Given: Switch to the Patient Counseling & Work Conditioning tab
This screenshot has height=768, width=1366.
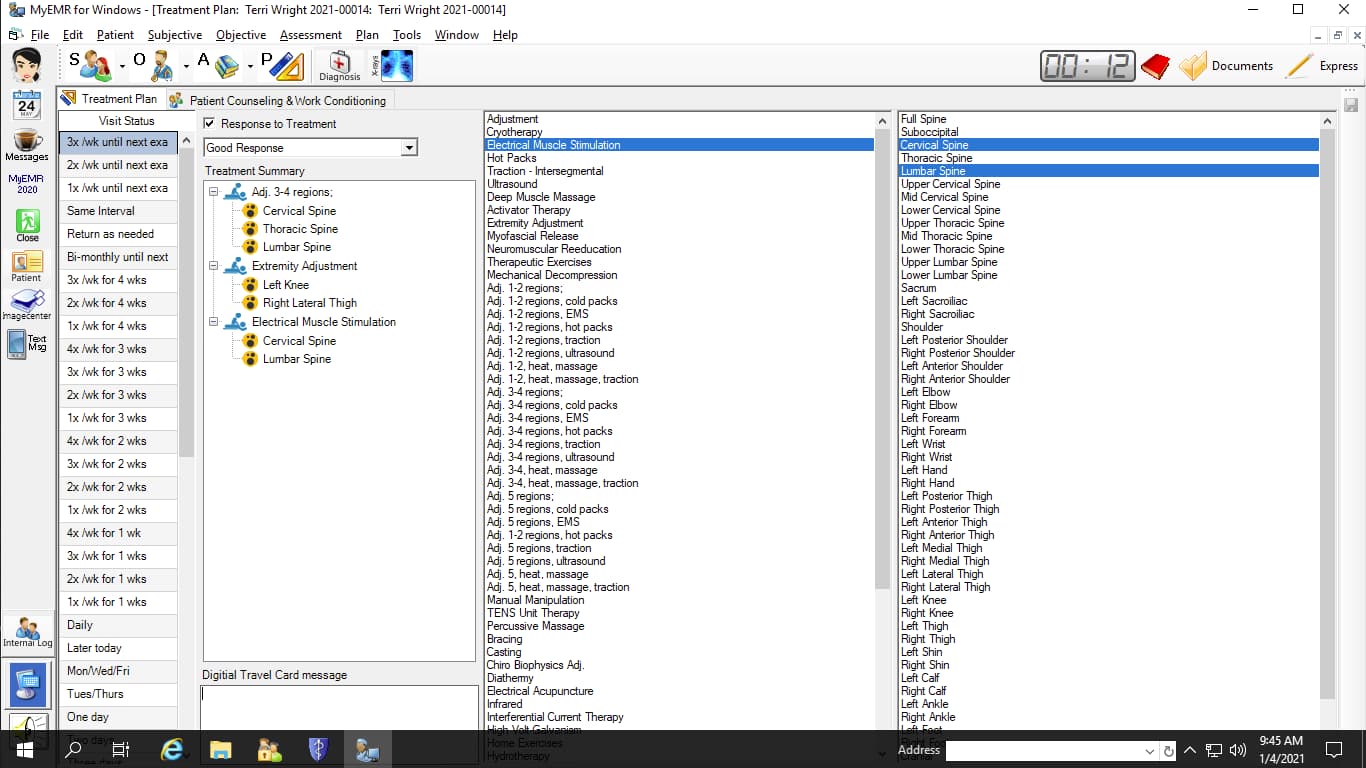Looking at the screenshot, I should (x=279, y=100).
